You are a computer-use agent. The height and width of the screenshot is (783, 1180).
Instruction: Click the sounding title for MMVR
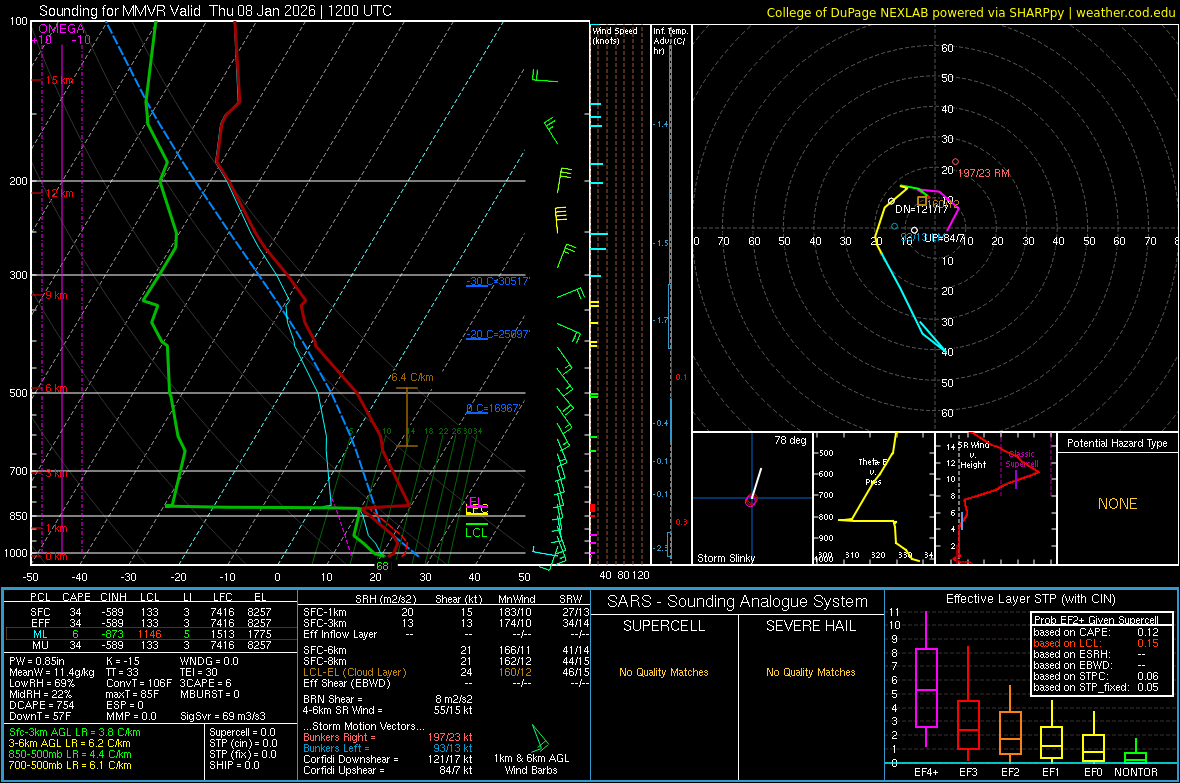tap(215, 11)
